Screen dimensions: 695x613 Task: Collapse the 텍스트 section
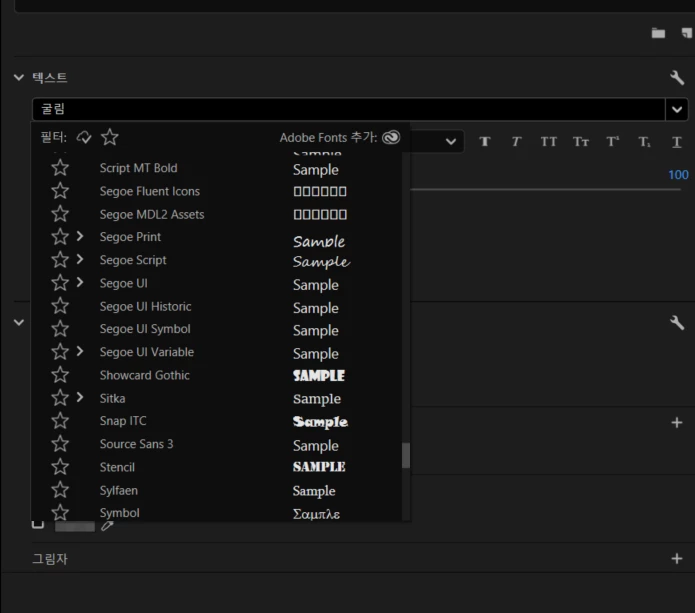point(19,78)
